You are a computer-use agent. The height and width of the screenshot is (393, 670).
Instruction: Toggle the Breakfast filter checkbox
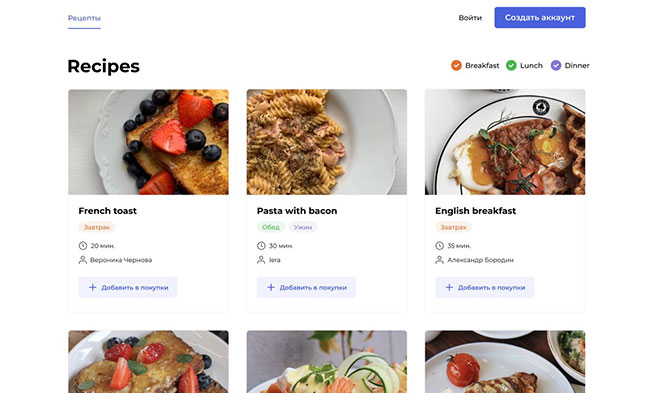[x=456, y=65]
